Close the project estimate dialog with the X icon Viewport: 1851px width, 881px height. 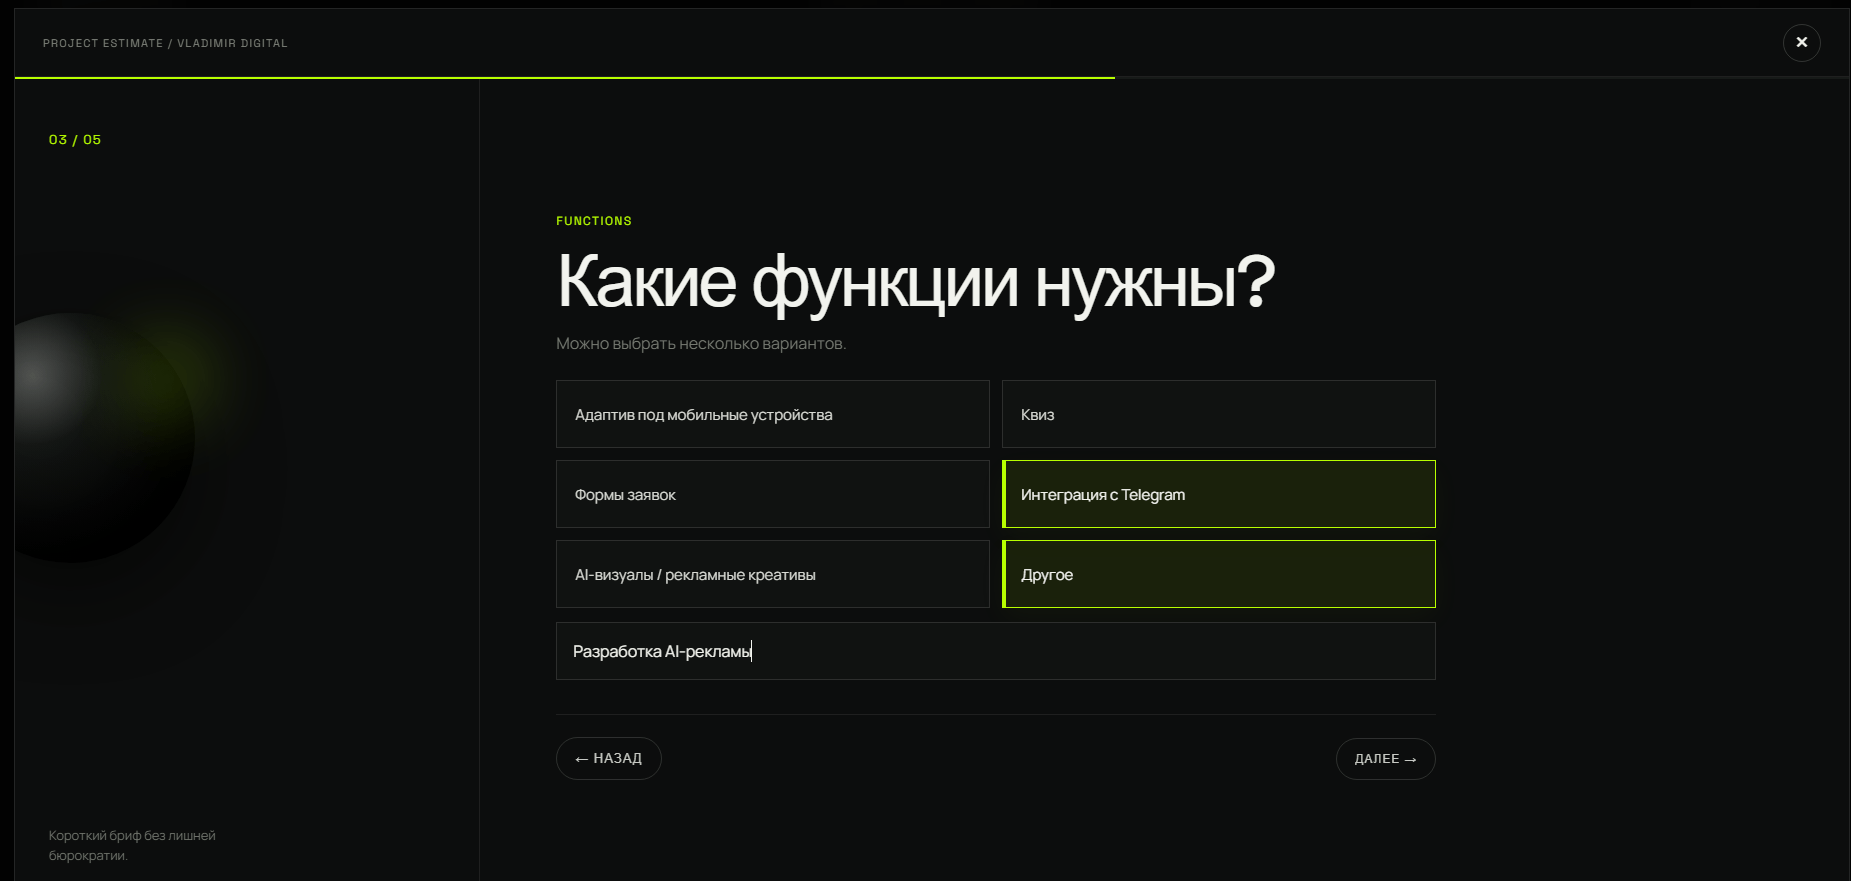point(1801,43)
